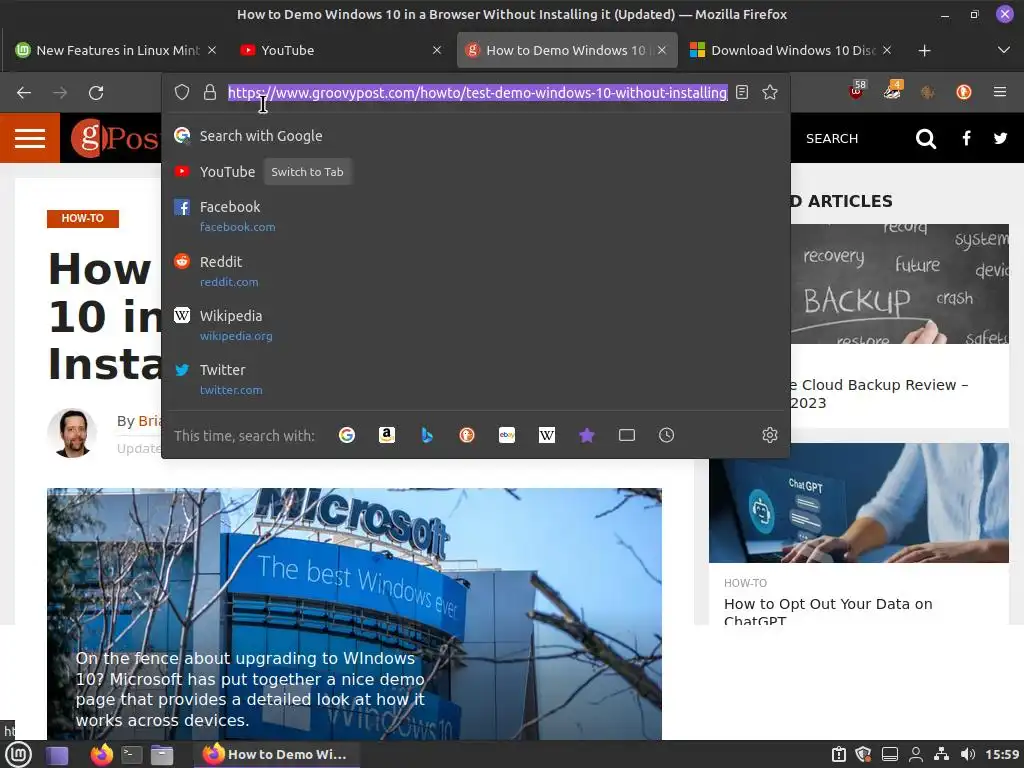Open groovyPost orange hamburger menu

tap(30, 138)
